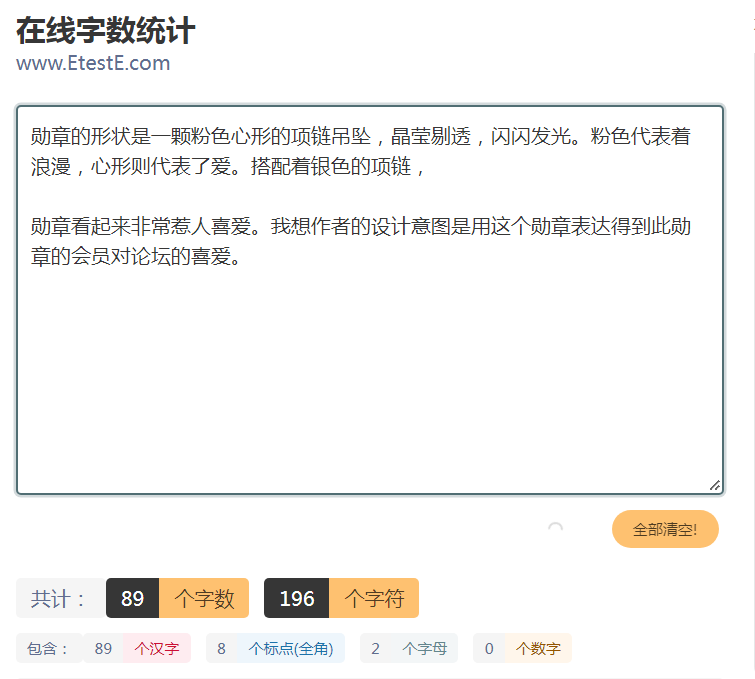This screenshot has height=679, width=755.
Task: Click inside the text input area
Action: (x=370, y=300)
